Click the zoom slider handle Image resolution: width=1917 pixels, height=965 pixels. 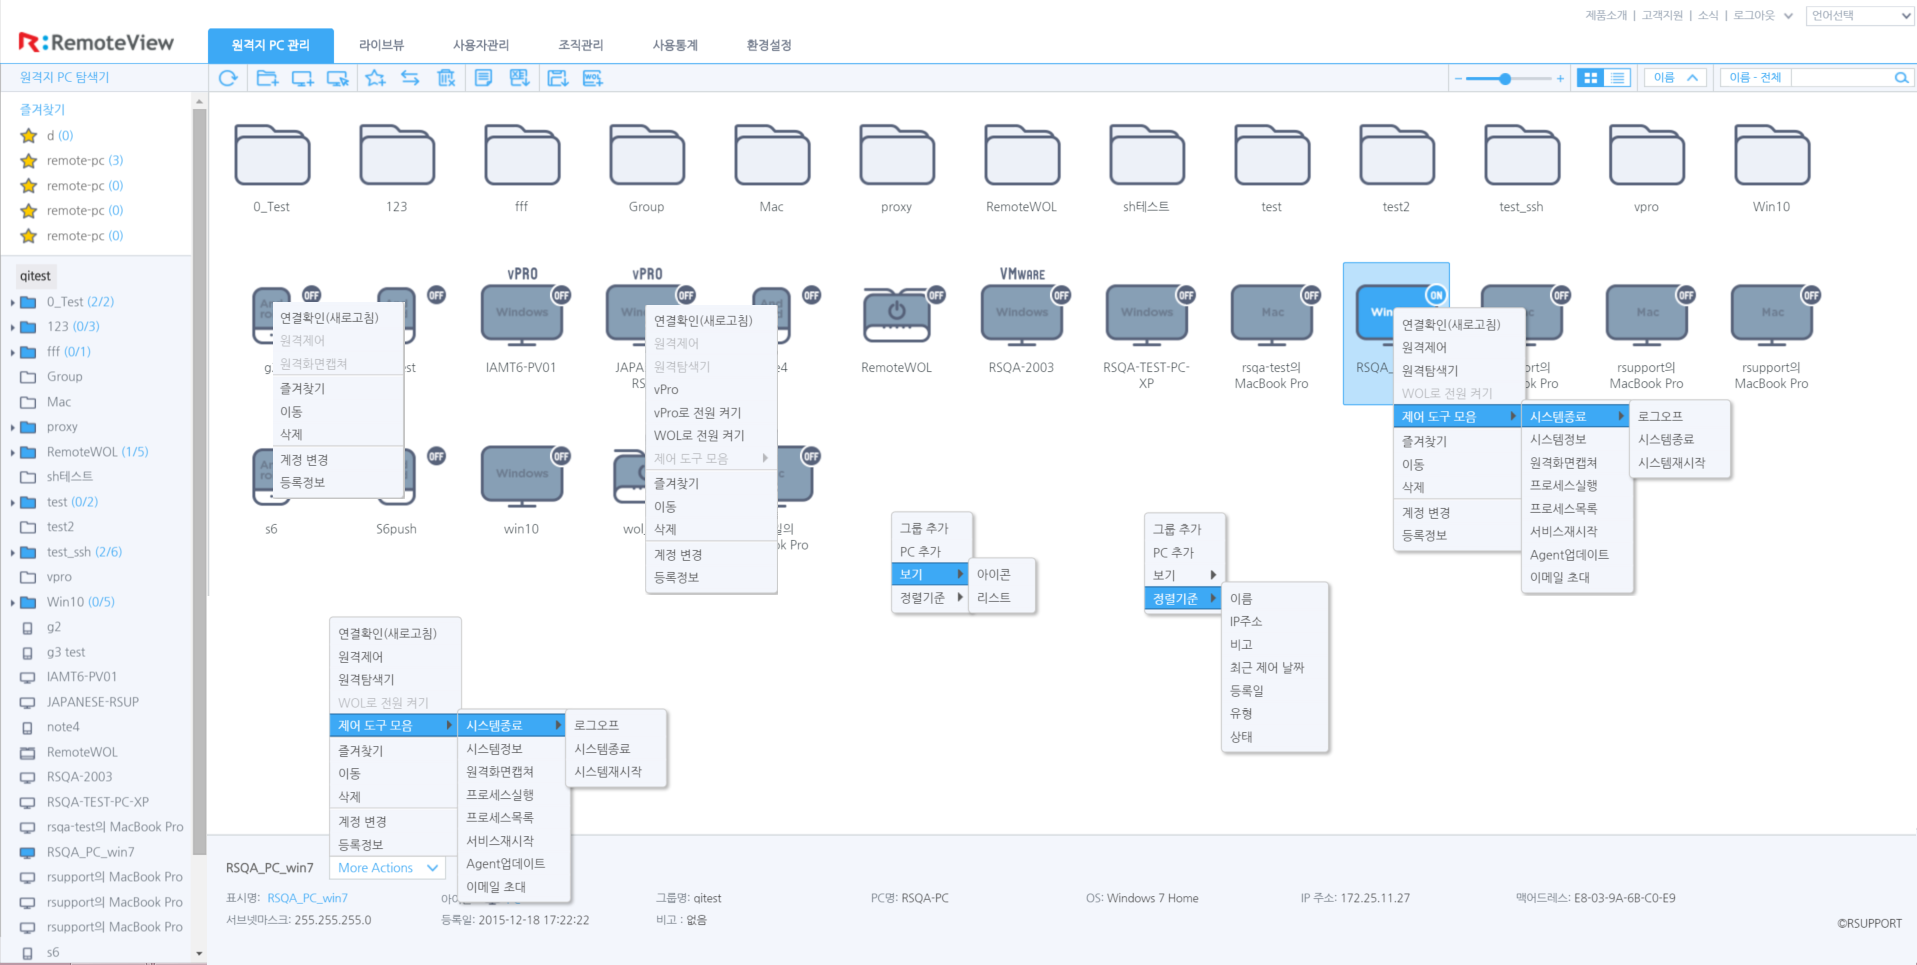[1505, 78]
